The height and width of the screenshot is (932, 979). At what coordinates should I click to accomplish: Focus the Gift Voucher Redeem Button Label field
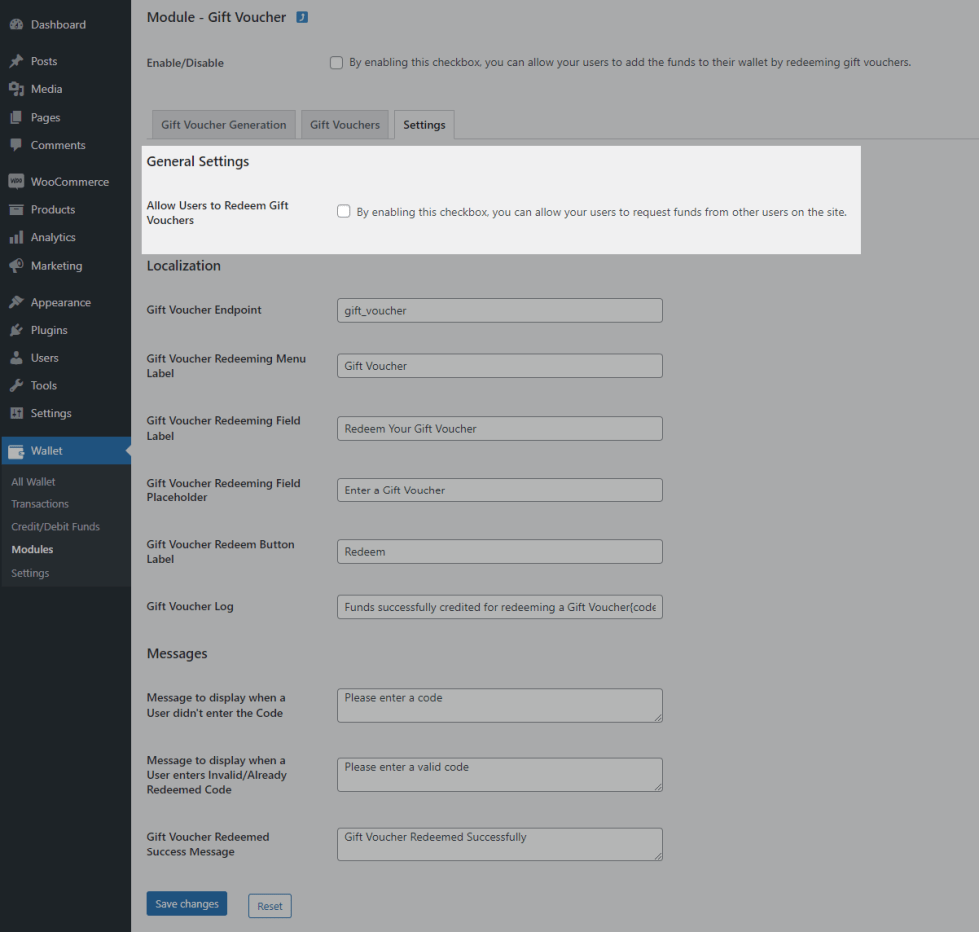coord(500,552)
